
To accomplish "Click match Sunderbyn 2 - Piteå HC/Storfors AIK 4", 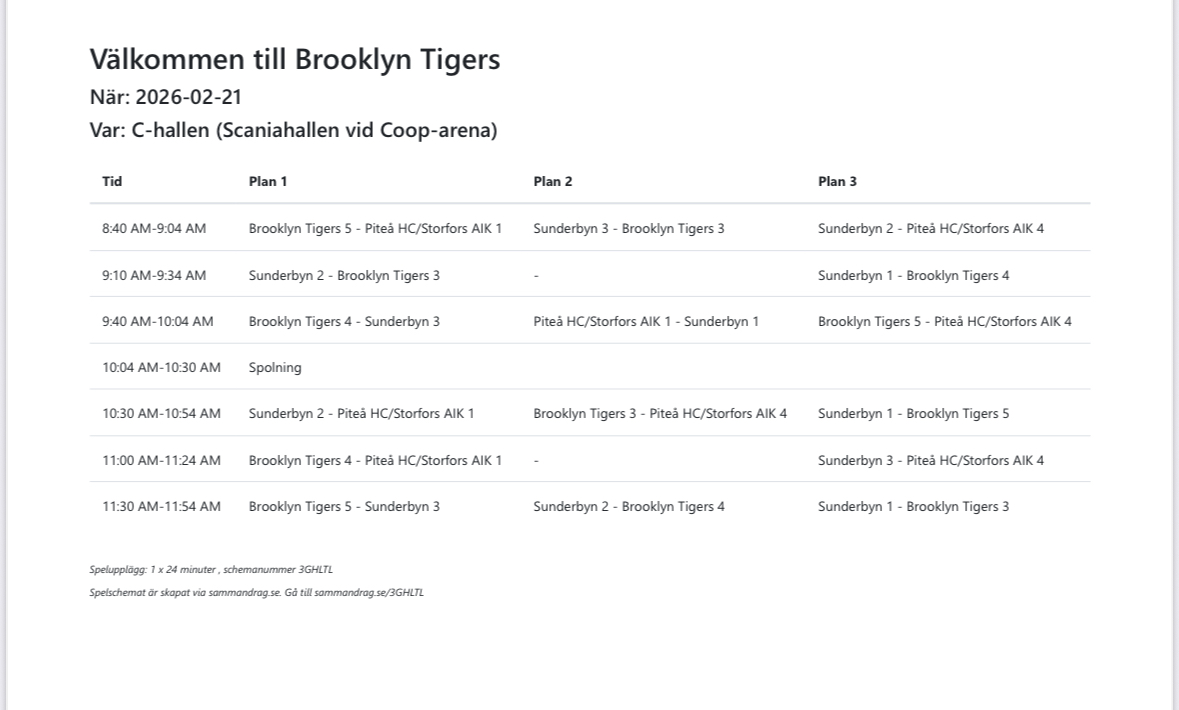I will [931, 229].
